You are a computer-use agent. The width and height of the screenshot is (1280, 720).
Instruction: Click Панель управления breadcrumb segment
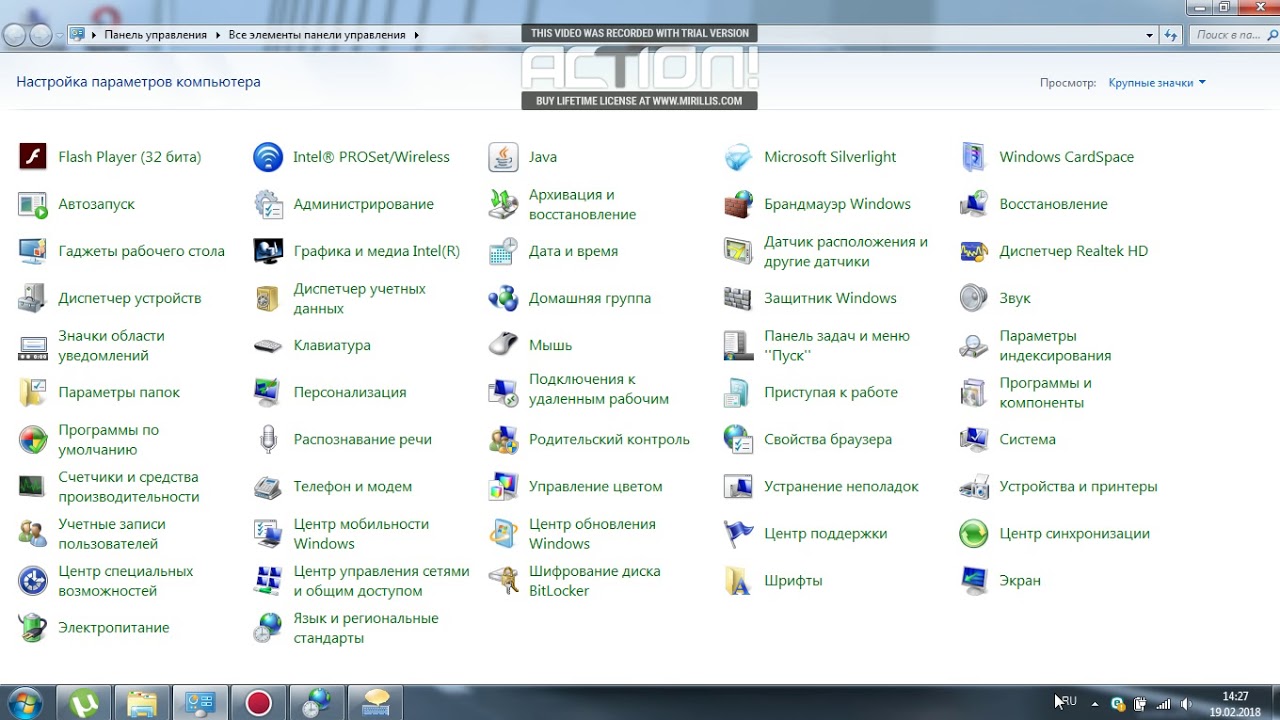pos(155,35)
